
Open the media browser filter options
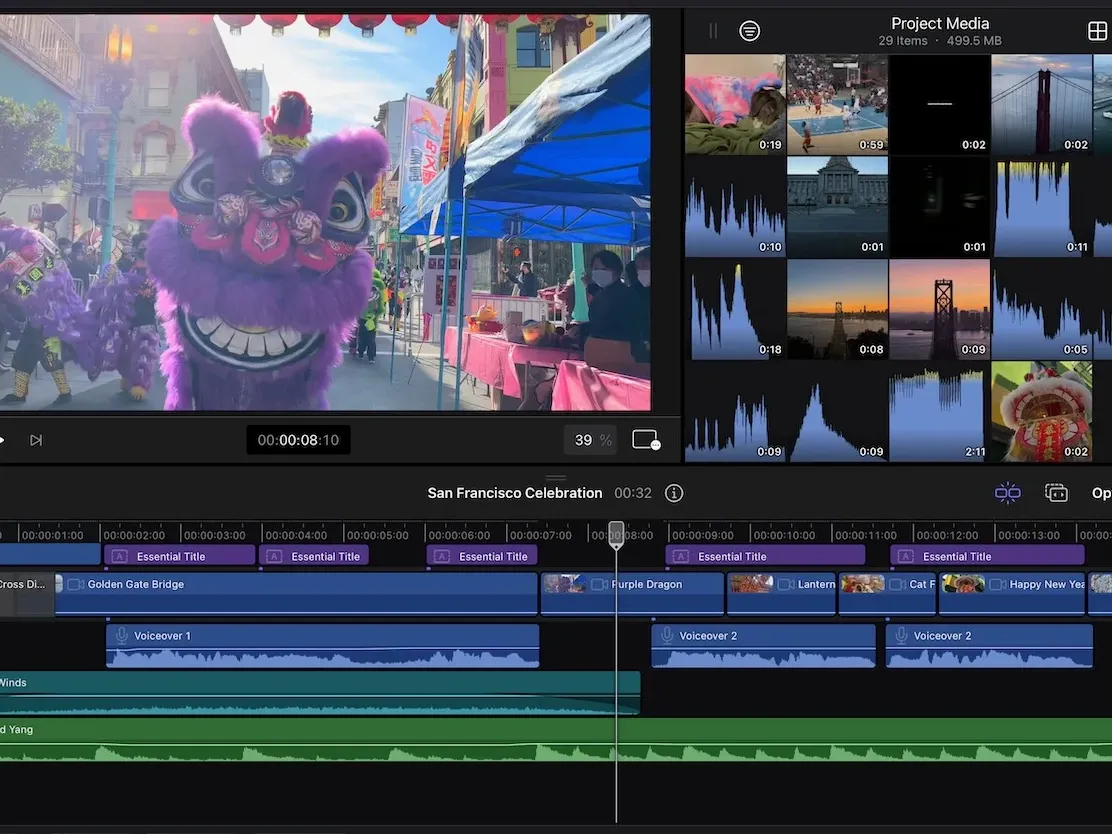749,31
